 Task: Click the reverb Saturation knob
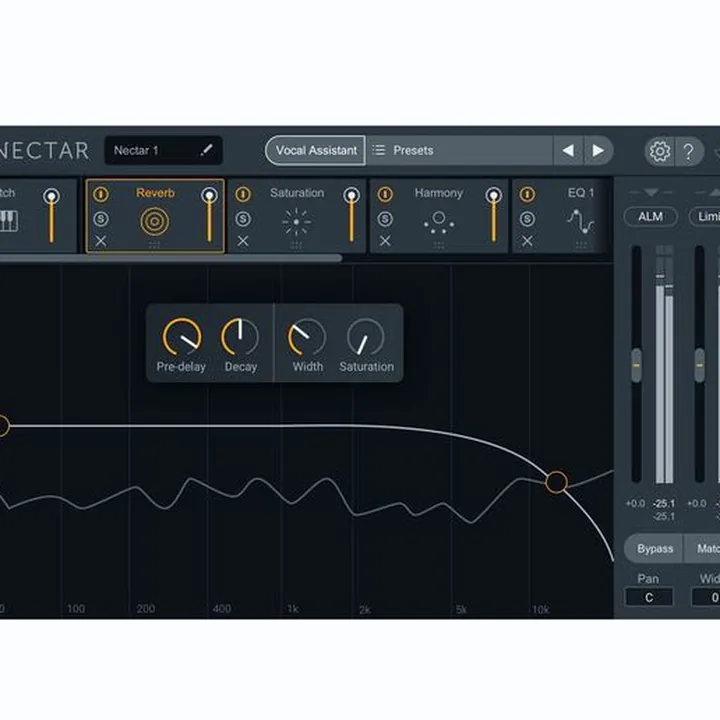pos(366,337)
